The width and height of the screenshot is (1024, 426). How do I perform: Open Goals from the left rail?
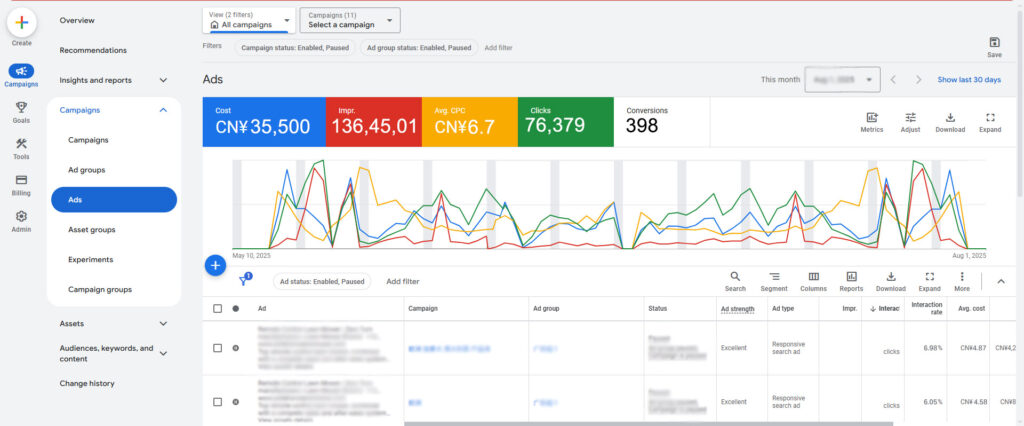click(21, 108)
